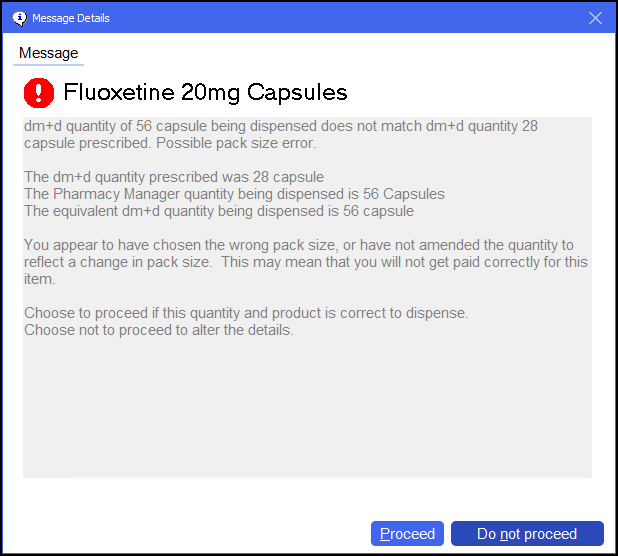618x556 pixels.
Task: Click line 'Pharmacy Manager quantity being dispensed'
Action: tap(234, 194)
